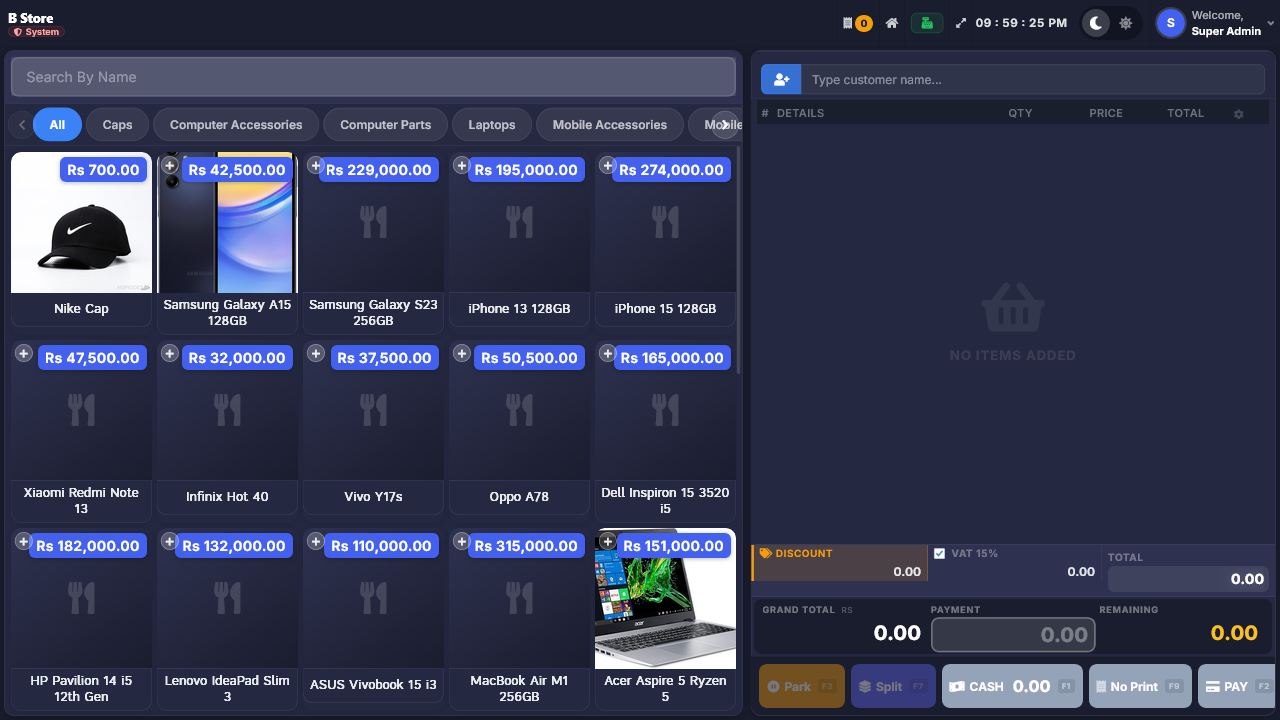Add iPhone 15 128GB via its plus icon
Screen dimensions: 1280x720
pyautogui.click(x=607, y=165)
